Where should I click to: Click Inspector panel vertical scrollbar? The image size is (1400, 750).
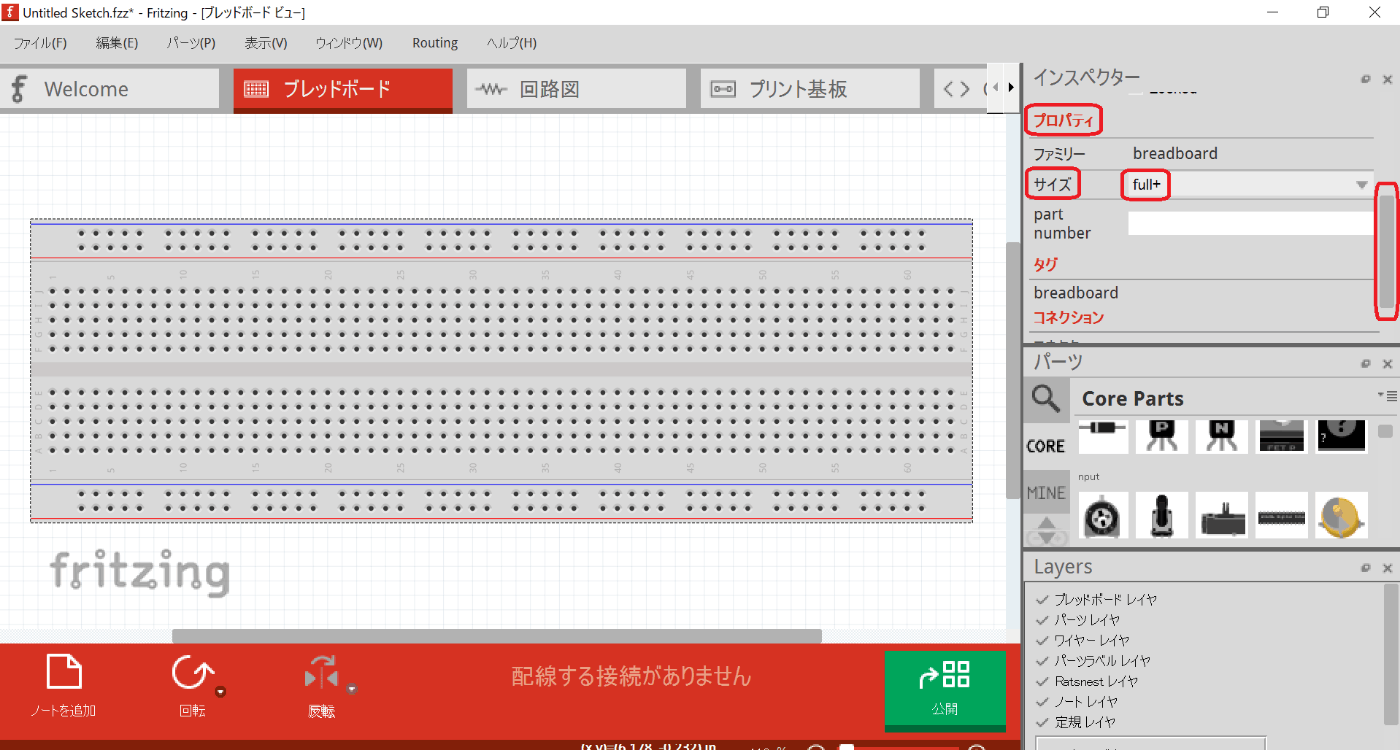[x=1387, y=250]
